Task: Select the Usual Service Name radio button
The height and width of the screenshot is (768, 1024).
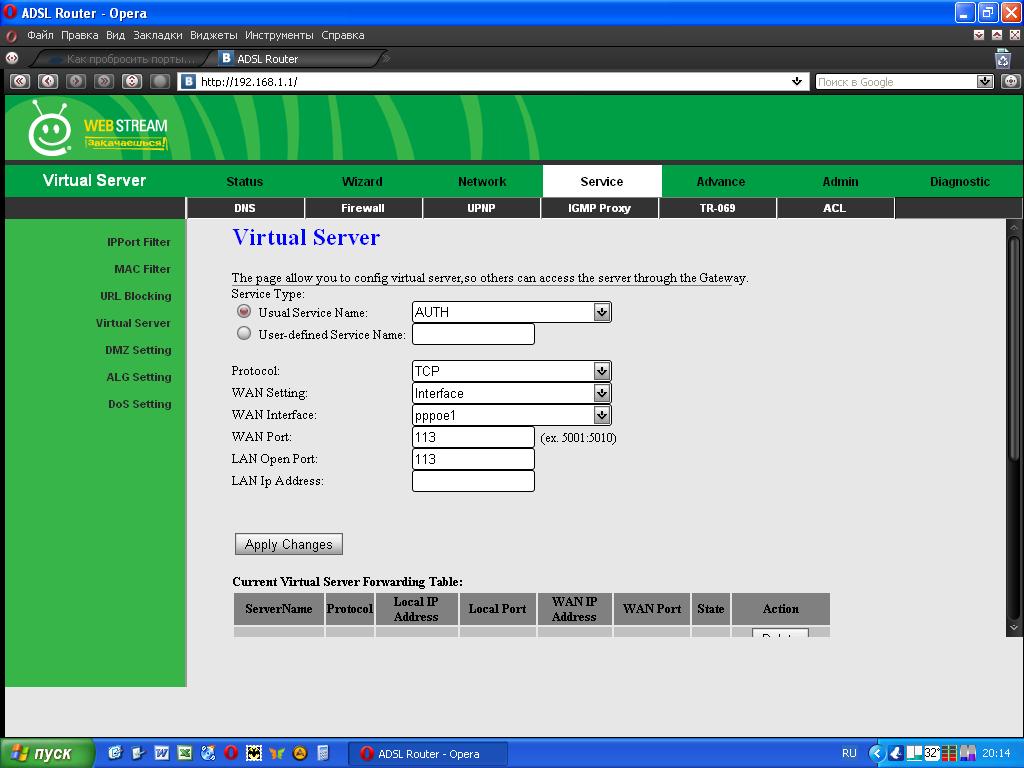Action: [x=244, y=312]
